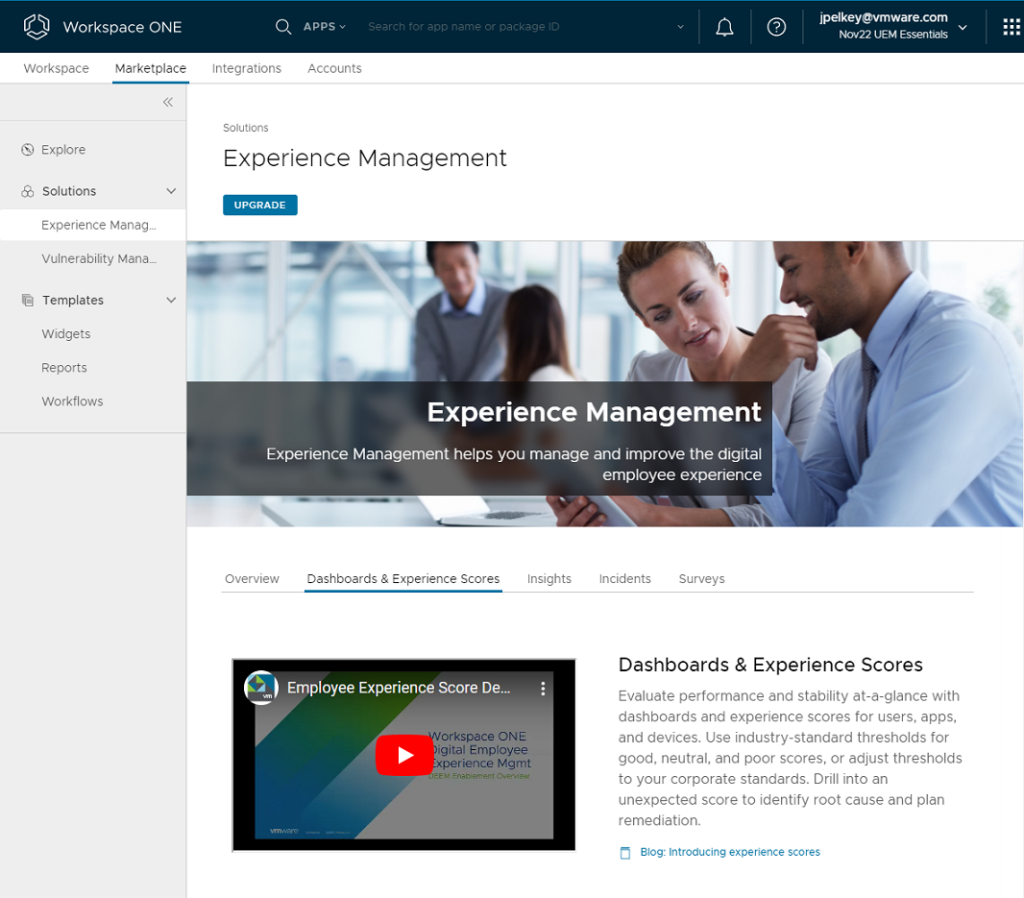Click the video title Employee Experience Score

coord(399,688)
